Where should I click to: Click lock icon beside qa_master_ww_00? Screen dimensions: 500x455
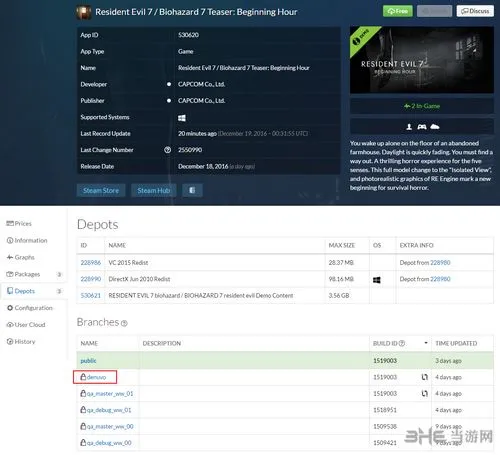coord(83,426)
